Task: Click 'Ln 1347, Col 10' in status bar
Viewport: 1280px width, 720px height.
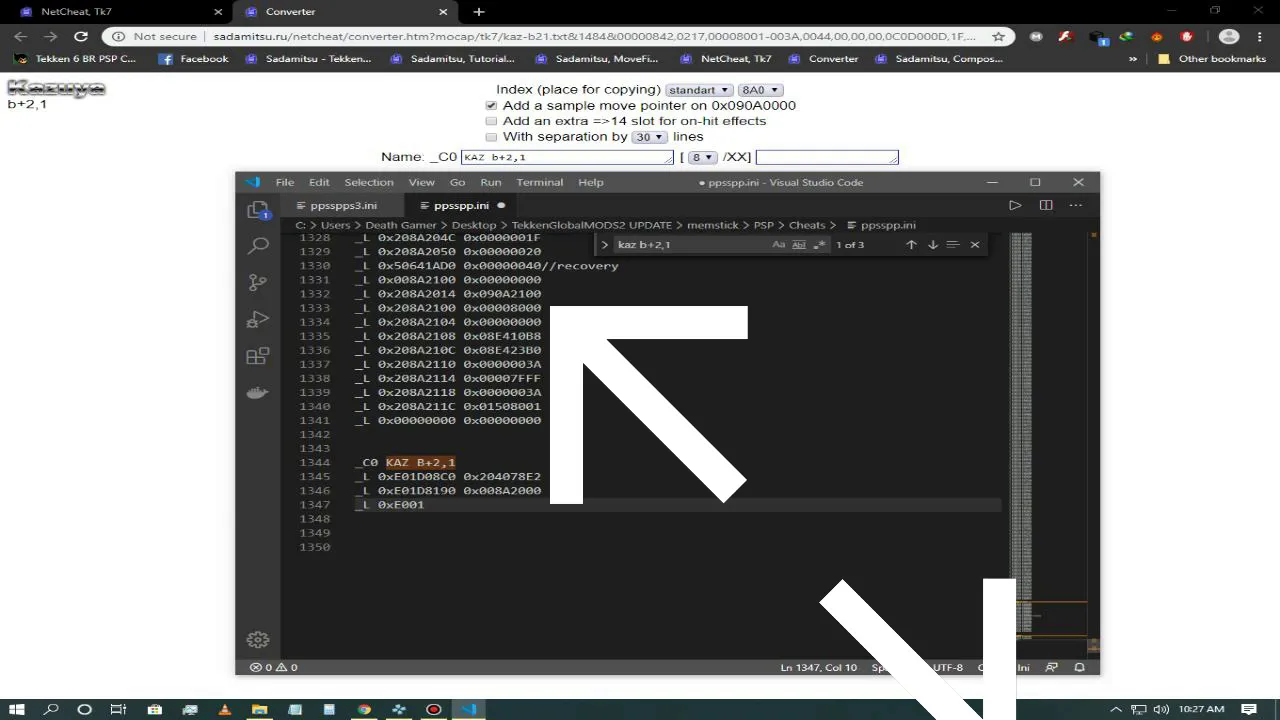Action: pos(819,667)
